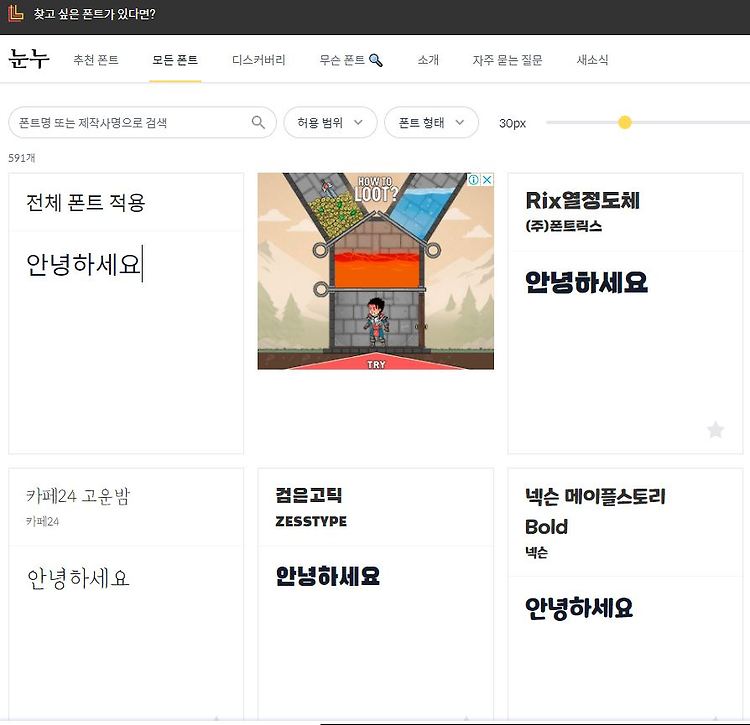
Task: Favorite the Rix열정도체 font with star icon
Action: click(716, 429)
